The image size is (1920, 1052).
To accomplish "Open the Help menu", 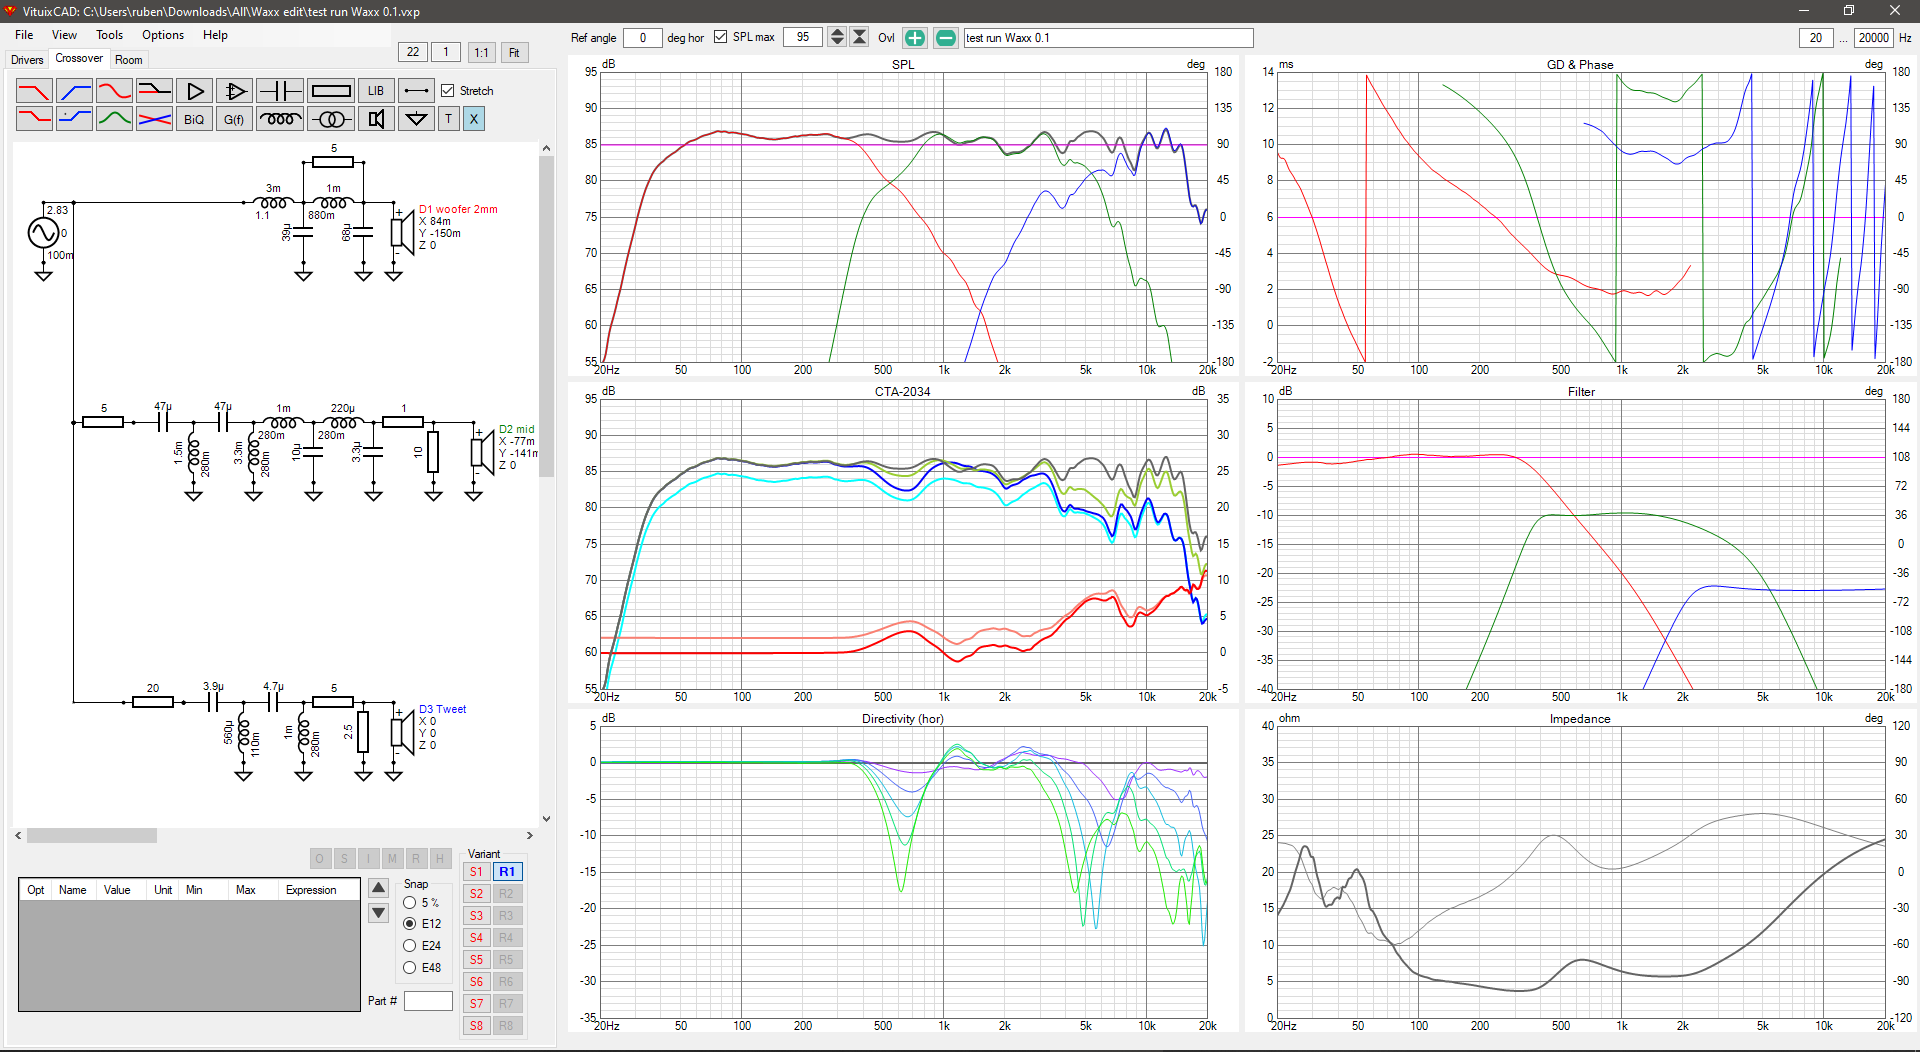I will coord(215,35).
